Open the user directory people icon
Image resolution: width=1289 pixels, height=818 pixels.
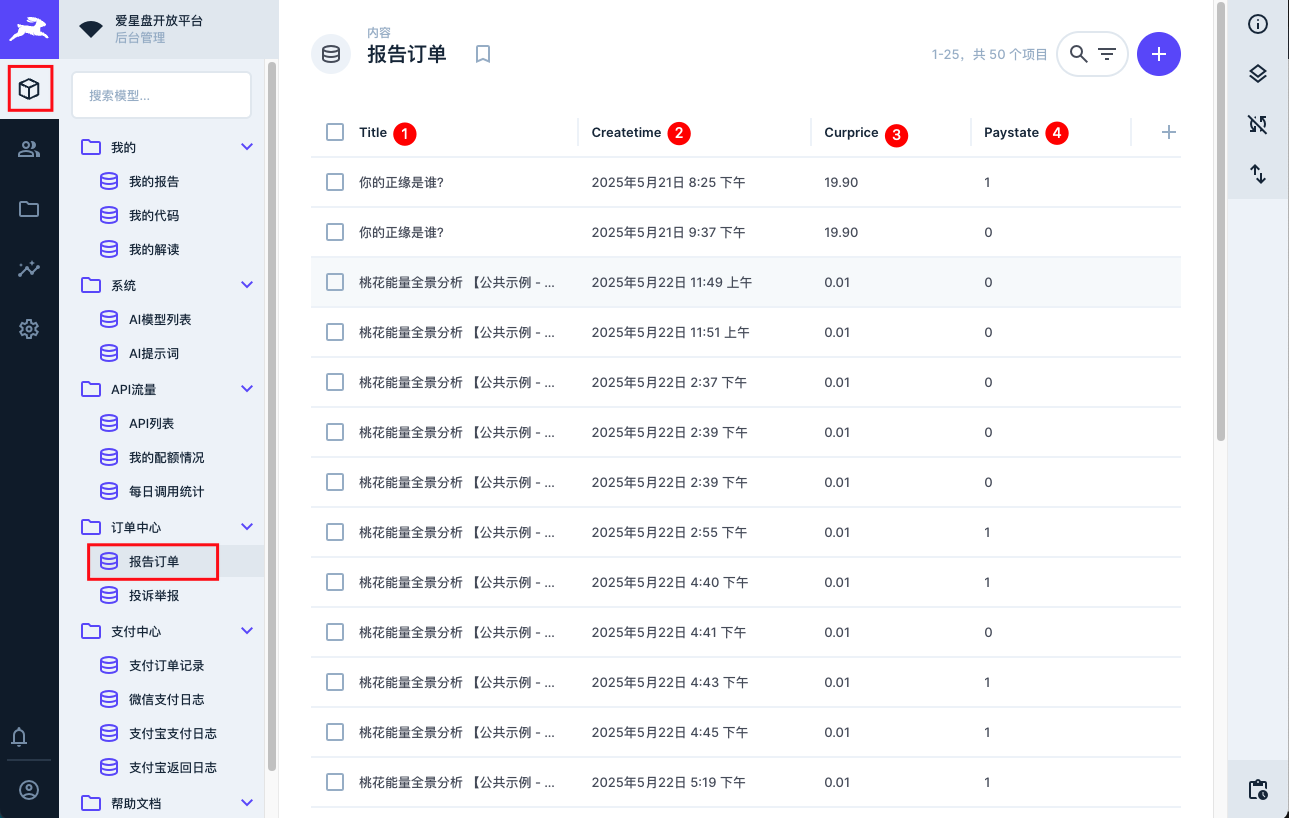[29, 149]
